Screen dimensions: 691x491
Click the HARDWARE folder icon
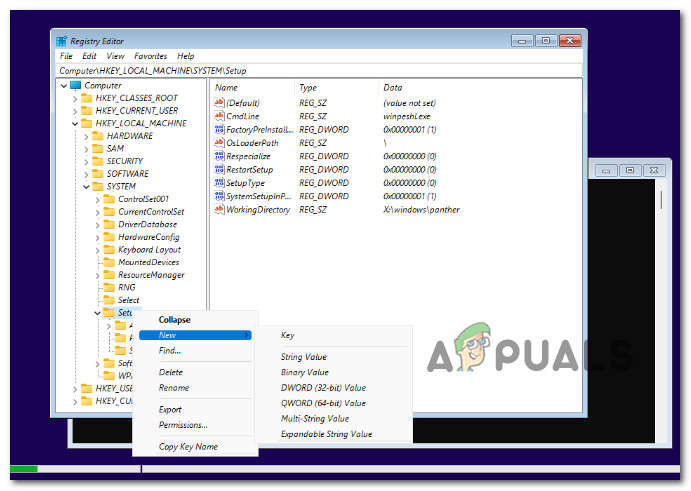coord(98,136)
